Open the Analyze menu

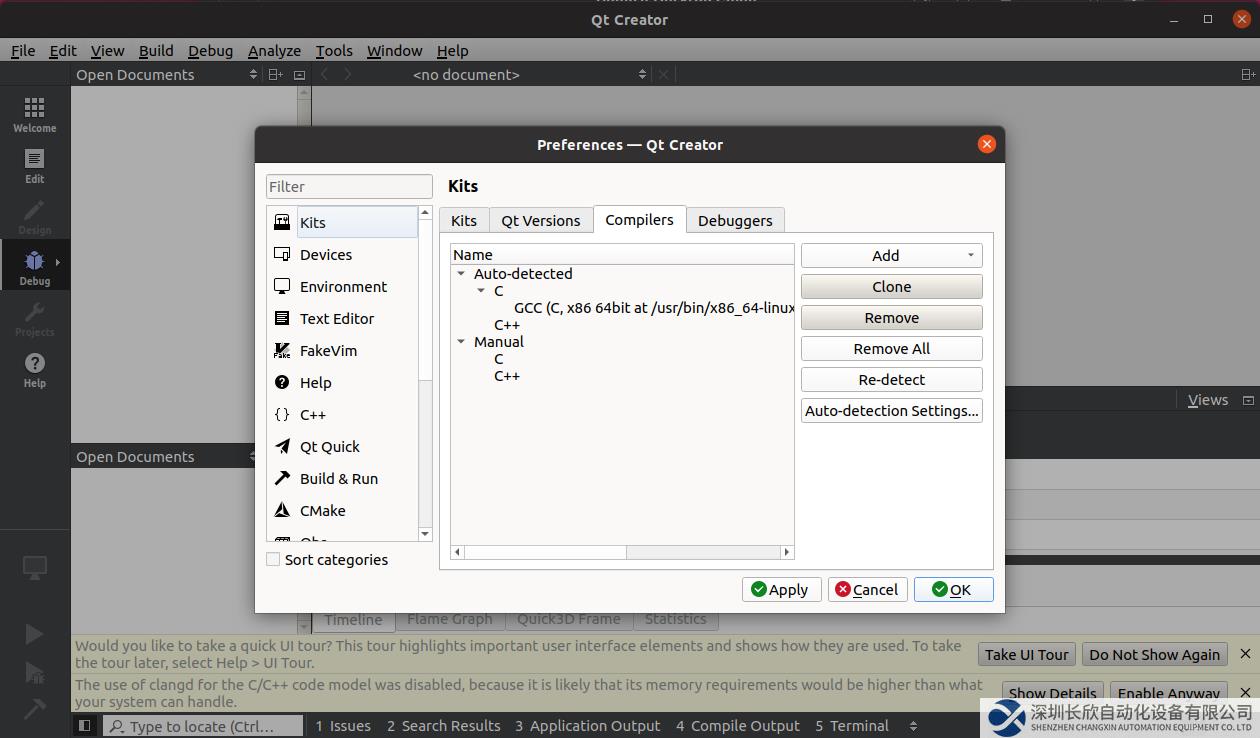[x=274, y=50]
